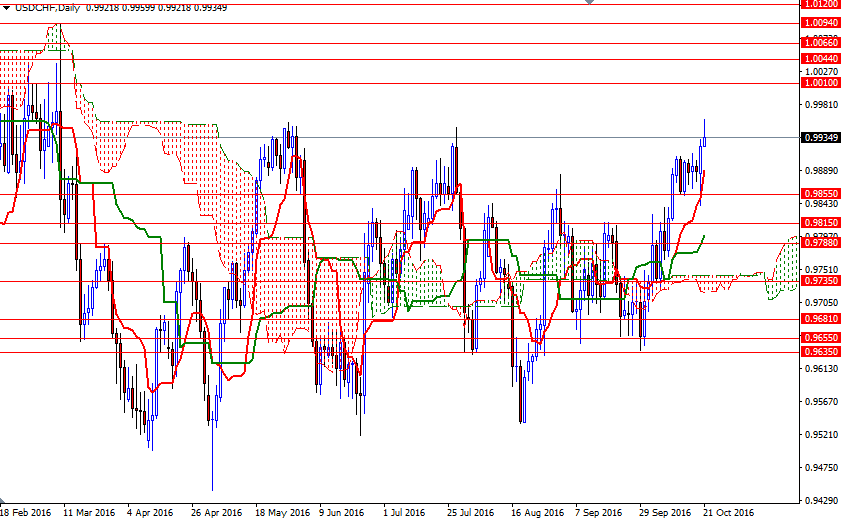Viewport: 843px width, 520px height.
Task: Click the 0.95670 price scale value
Action: 821,401
